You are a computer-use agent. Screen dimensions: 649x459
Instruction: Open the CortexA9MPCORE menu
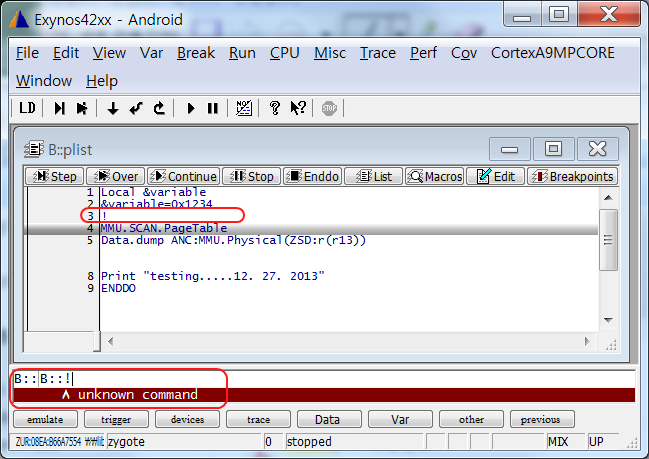pos(554,53)
